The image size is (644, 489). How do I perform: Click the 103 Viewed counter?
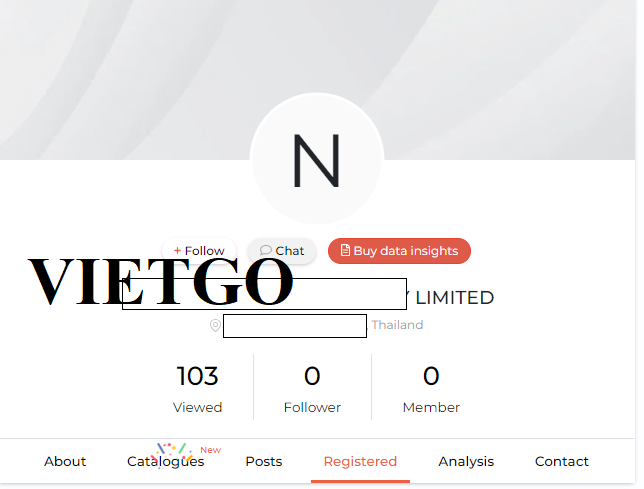point(197,388)
